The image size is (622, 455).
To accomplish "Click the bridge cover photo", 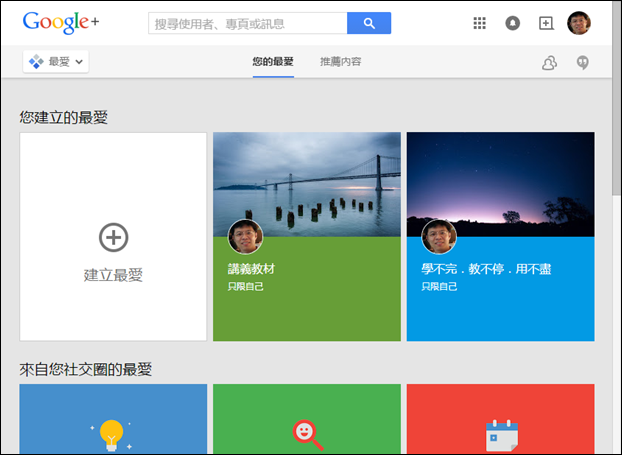I will [x=307, y=184].
